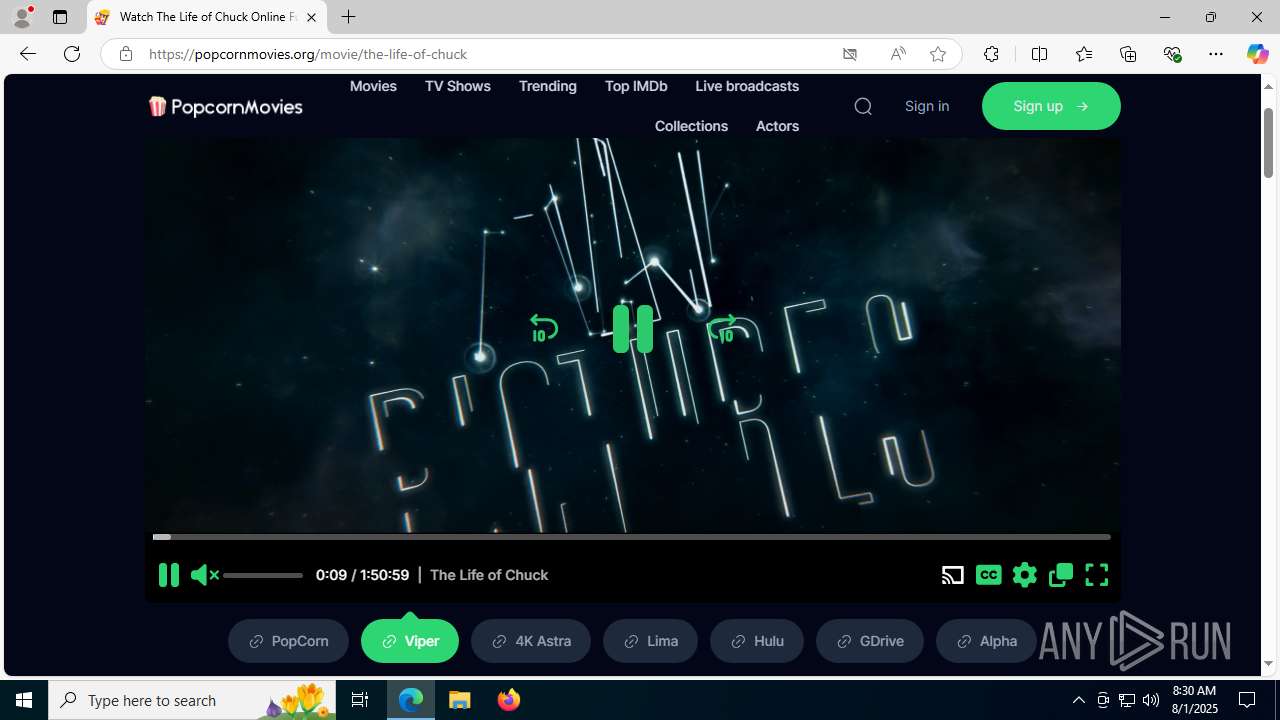Enter fullscreen mode
Screen dimensions: 1280x720
pos(1097,575)
